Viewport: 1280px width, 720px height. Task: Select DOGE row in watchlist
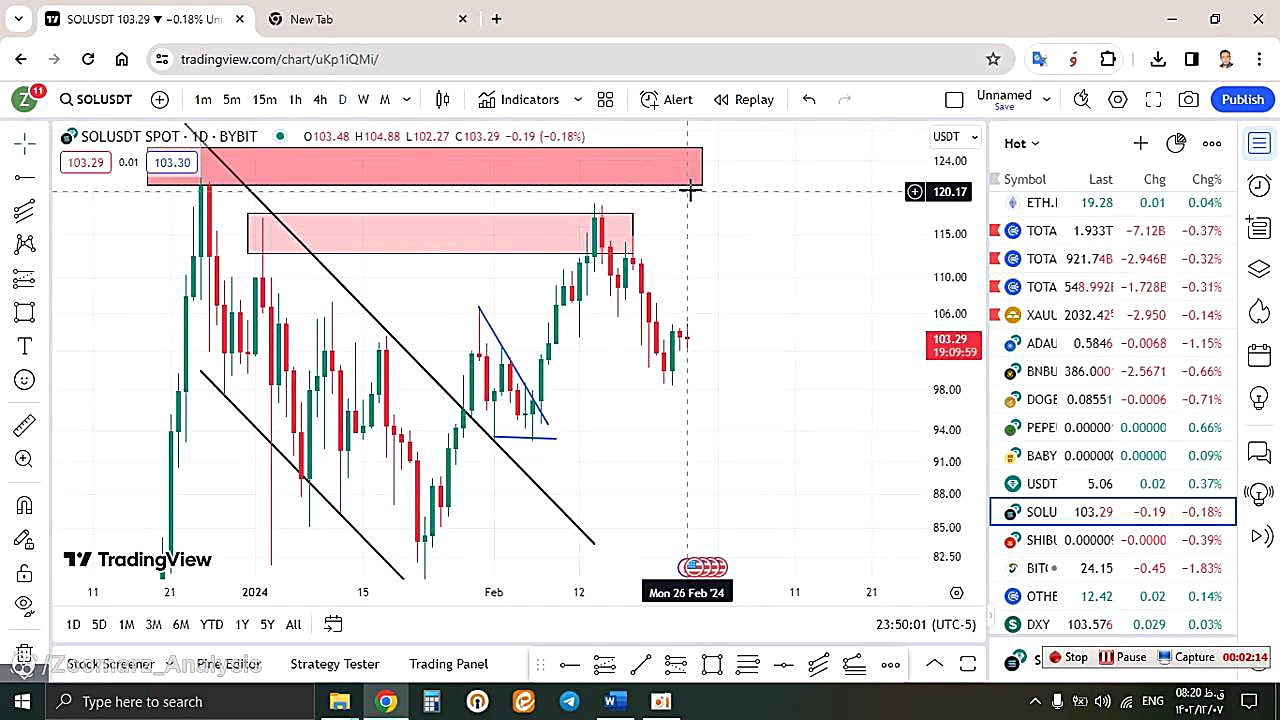pyautogui.click(x=1113, y=399)
